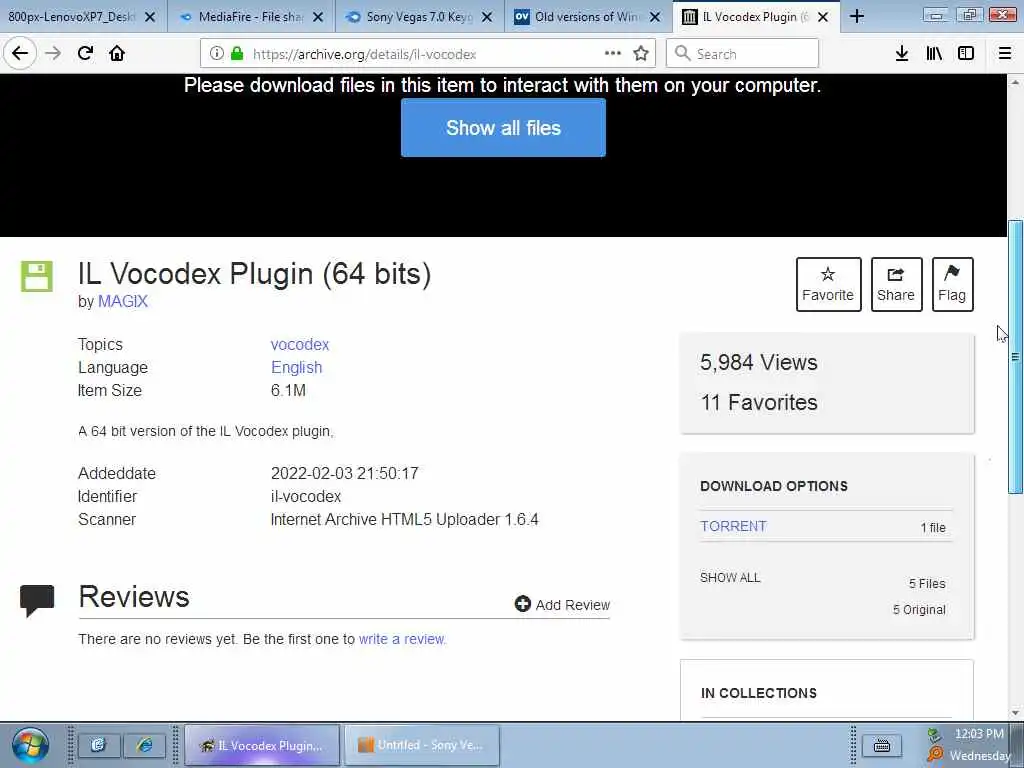Open the Windows Start orb
The height and width of the screenshot is (768, 1024).
pyautogui.click(x=30, y=745)
